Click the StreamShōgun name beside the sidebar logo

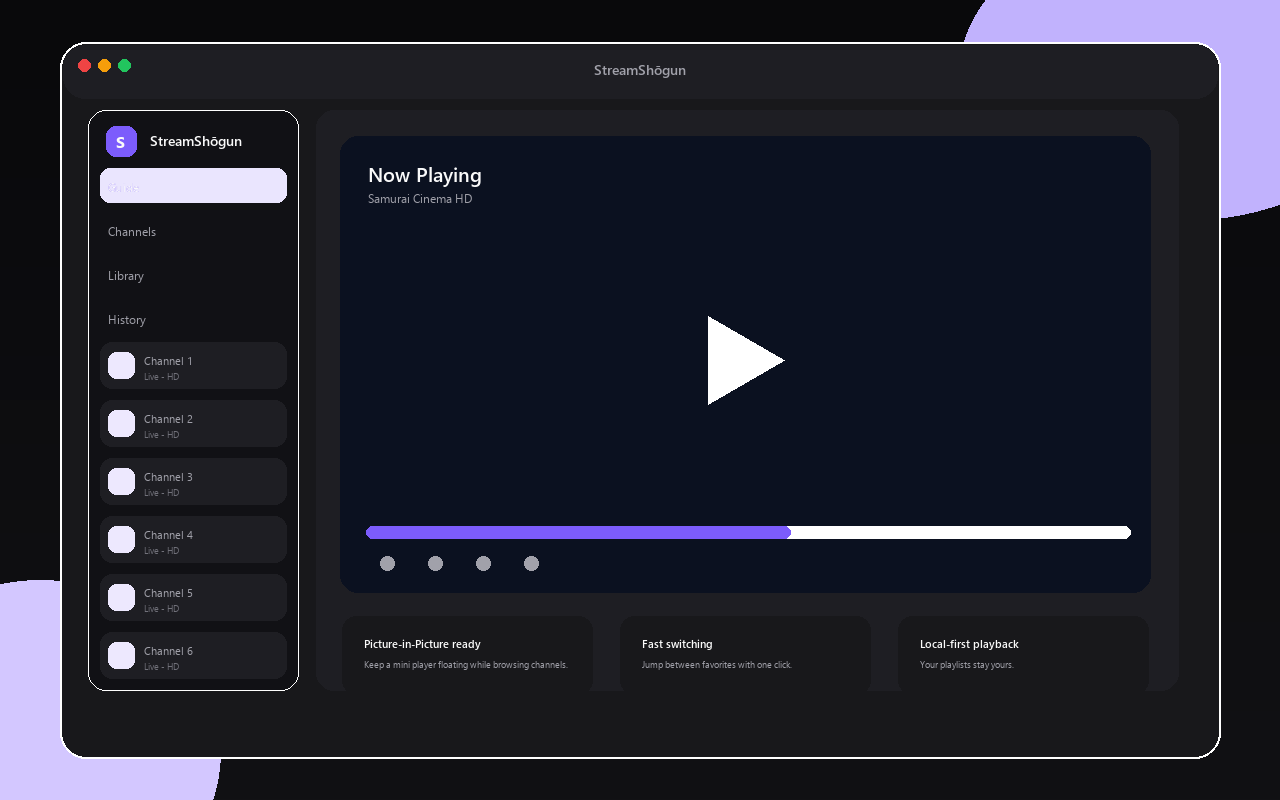pyautogui.click(x=196, y=142)
